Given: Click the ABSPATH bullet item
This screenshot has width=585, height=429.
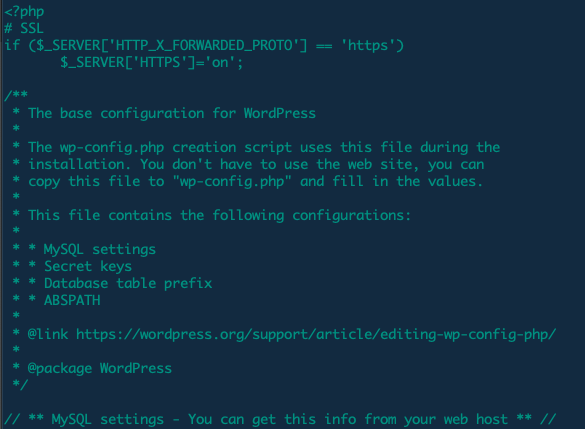Looking at the screenshot, I should pyautogui.click(x=72, y=300).
